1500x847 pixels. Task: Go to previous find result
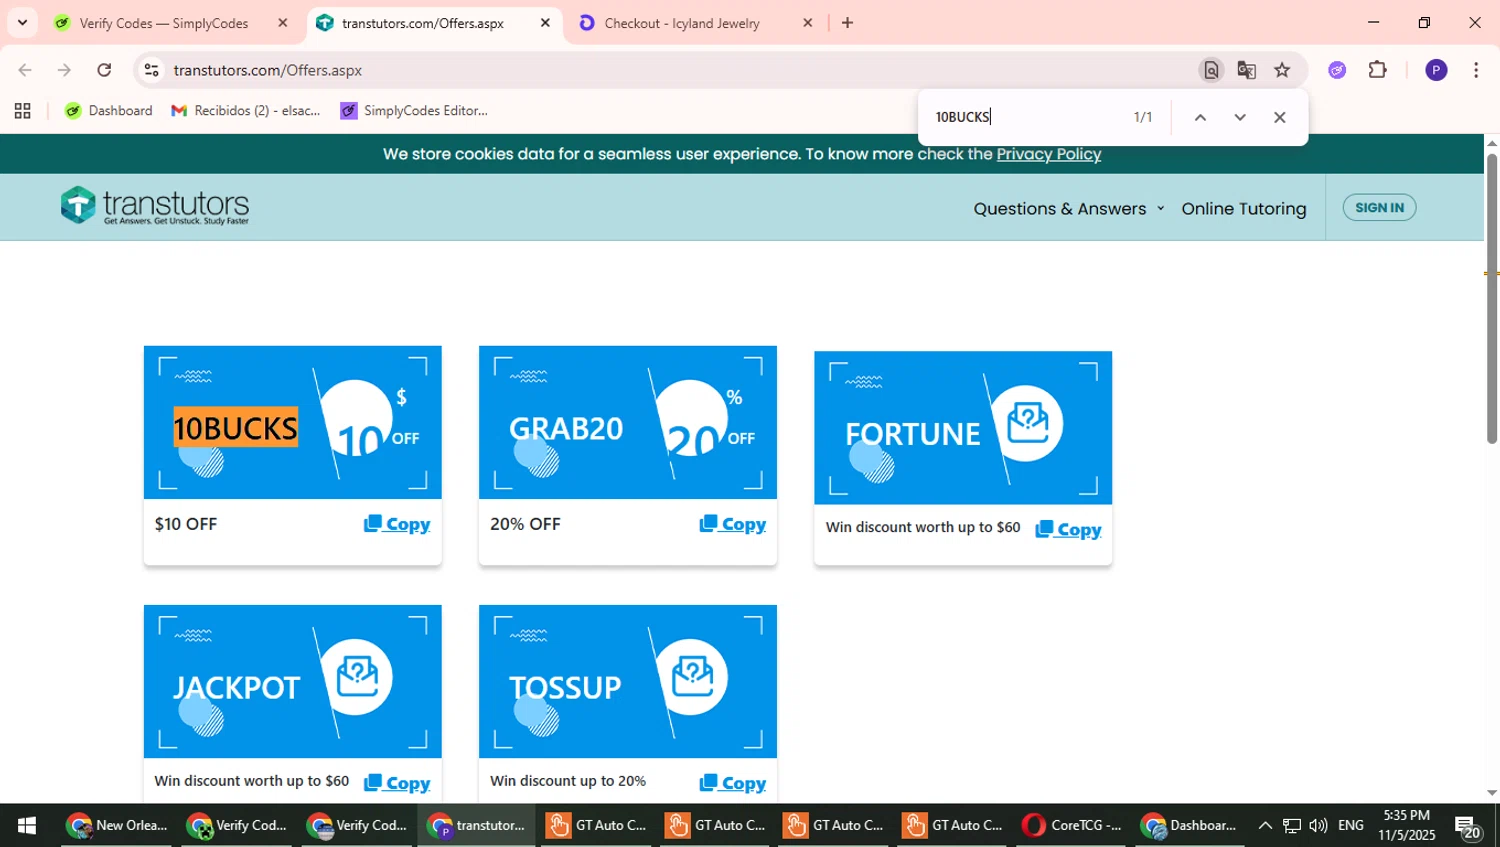[1200, 118]
